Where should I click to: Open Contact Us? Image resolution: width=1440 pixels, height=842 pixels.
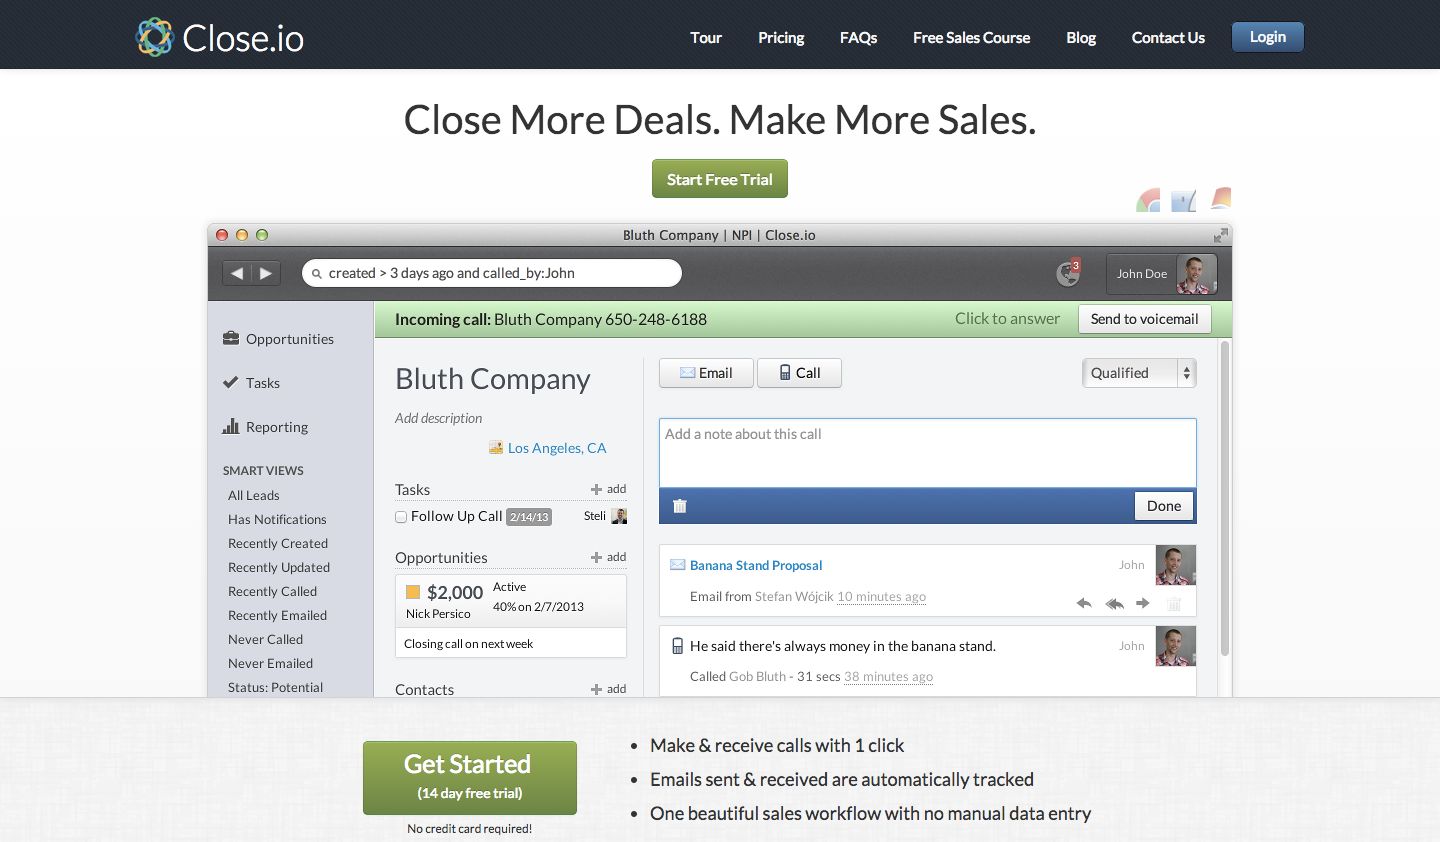click(1168, 37)
